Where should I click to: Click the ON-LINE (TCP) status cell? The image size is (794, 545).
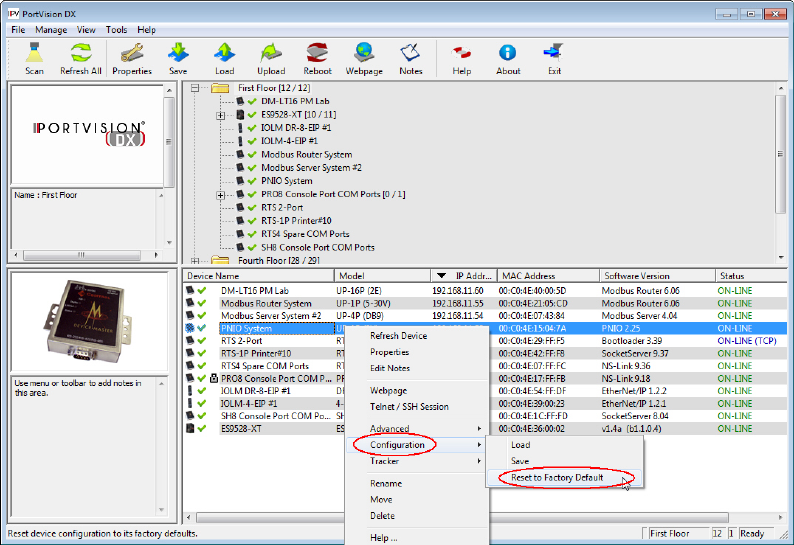pyautogui.click(x=746, y=341)
